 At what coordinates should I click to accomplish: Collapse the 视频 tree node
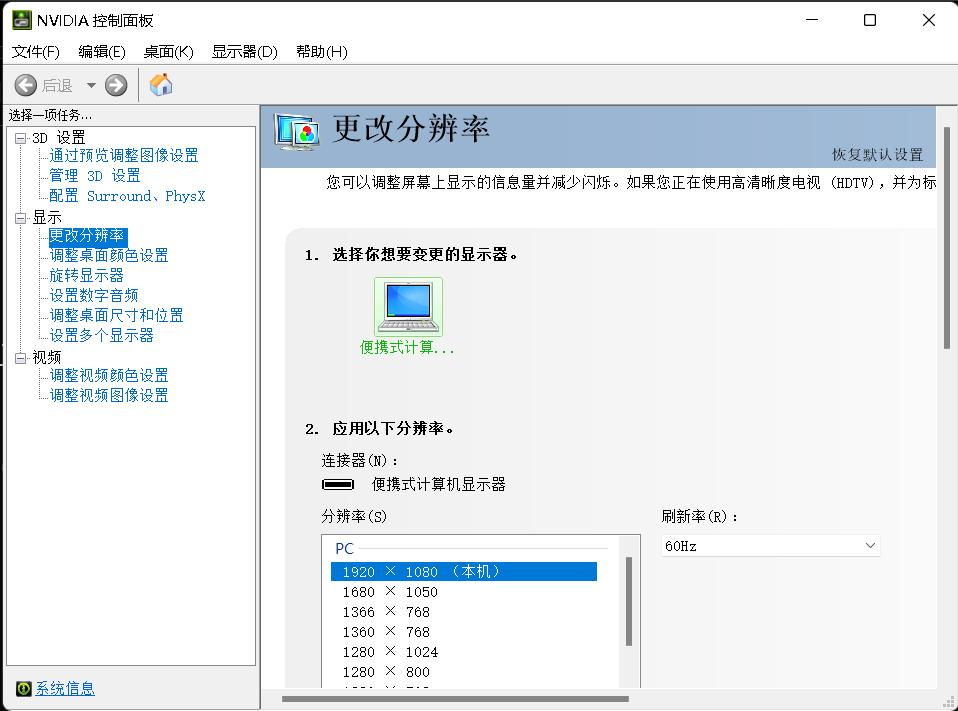coord(21,357)
